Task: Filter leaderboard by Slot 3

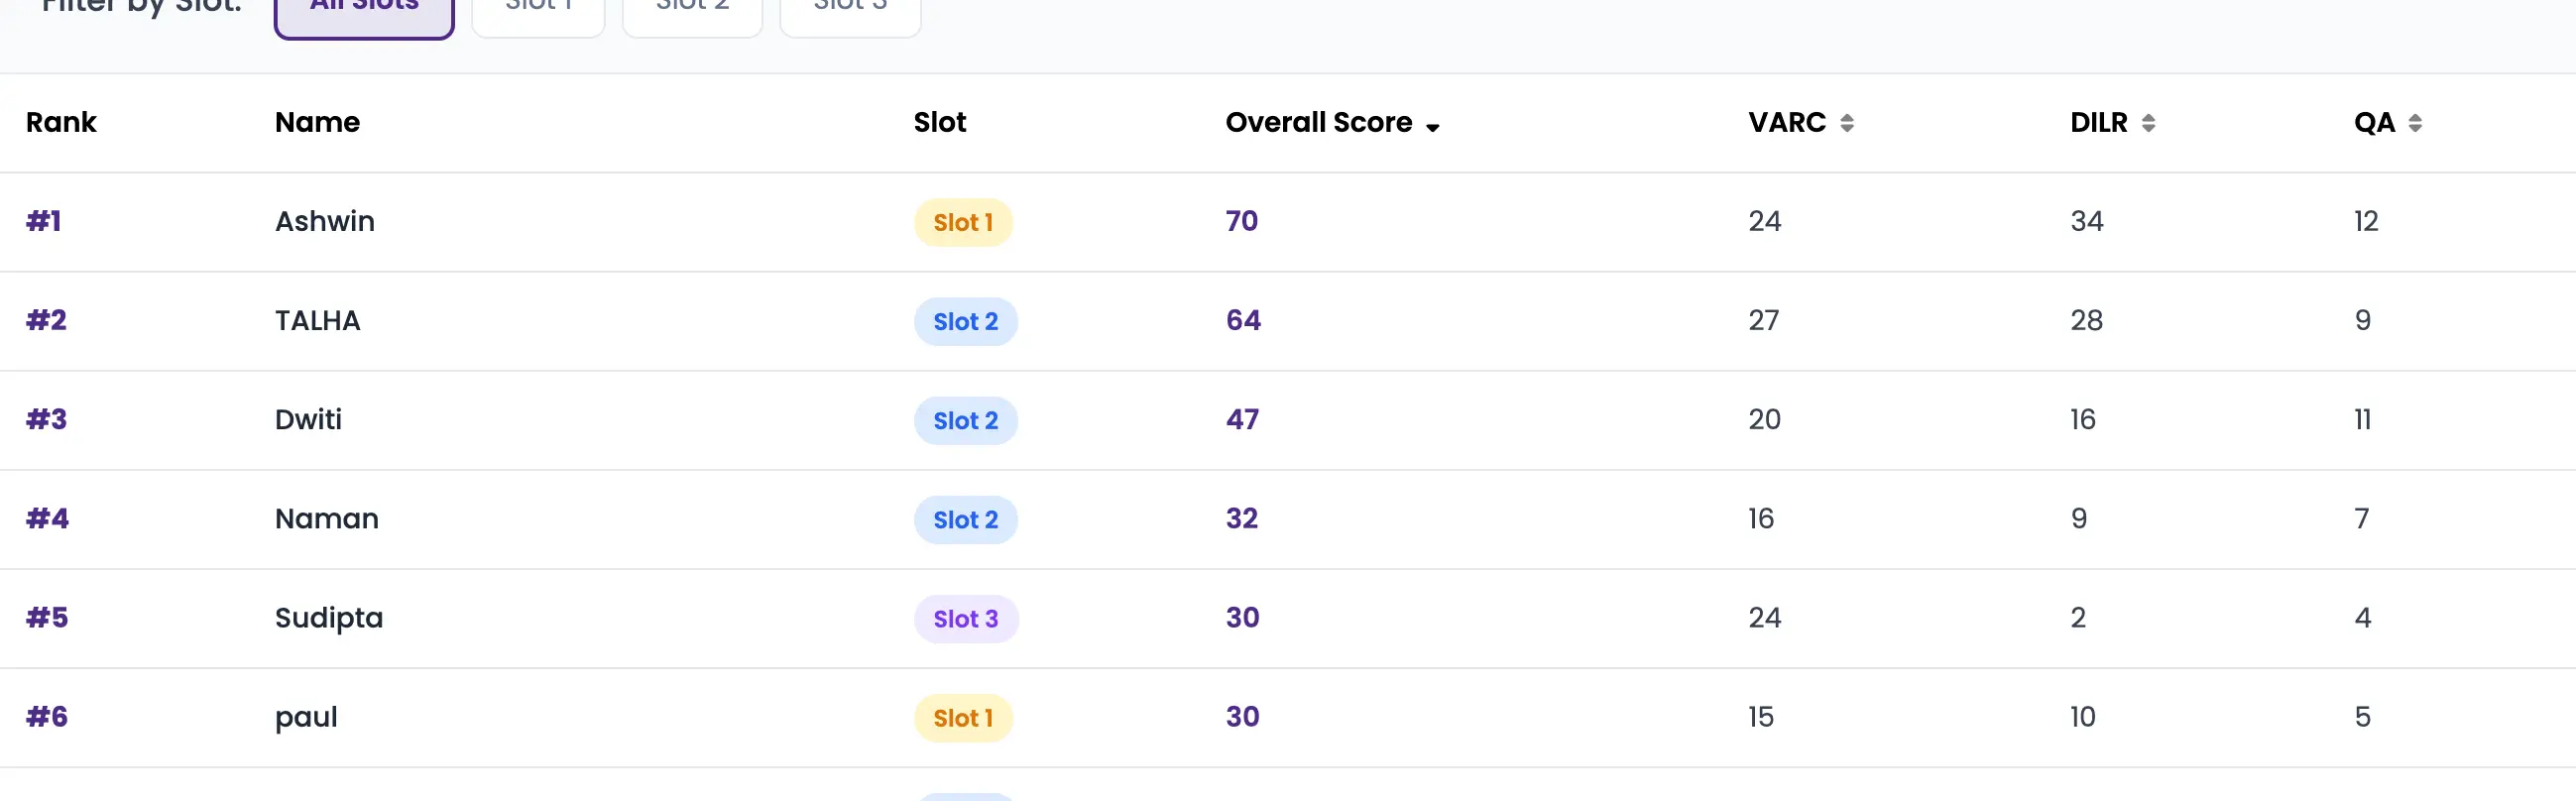Action: click(x=850, y=10)
